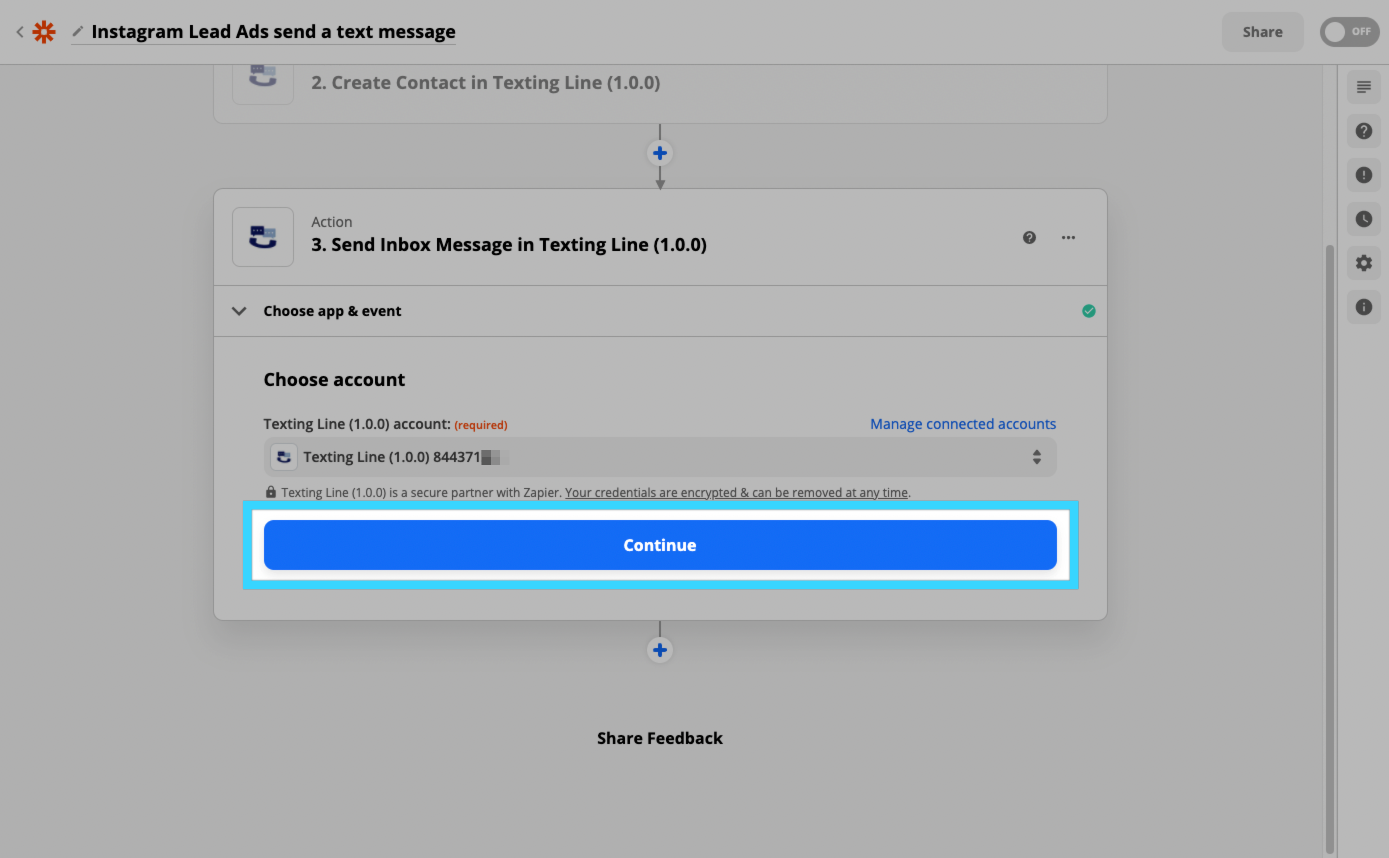Open the sidebar info icon

coord(1364,307)
